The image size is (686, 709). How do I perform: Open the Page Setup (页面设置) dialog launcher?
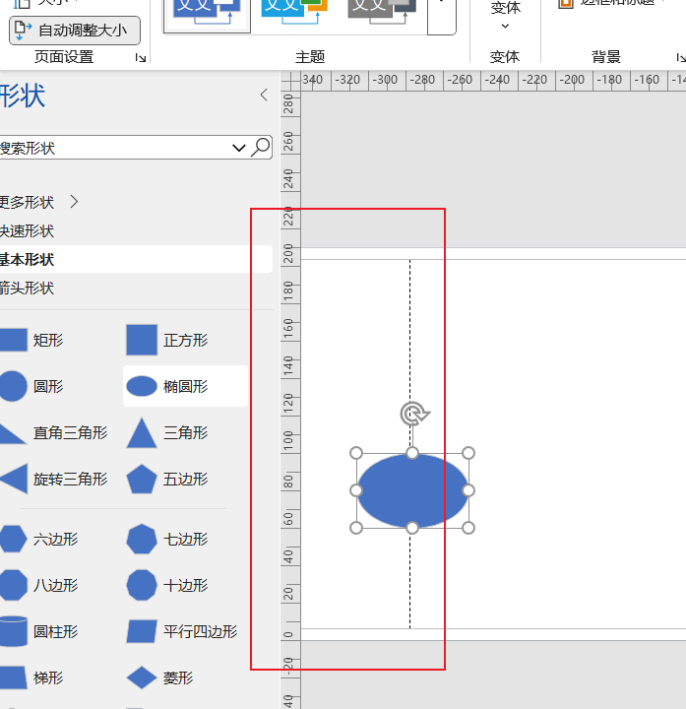[x=141, y=57]
